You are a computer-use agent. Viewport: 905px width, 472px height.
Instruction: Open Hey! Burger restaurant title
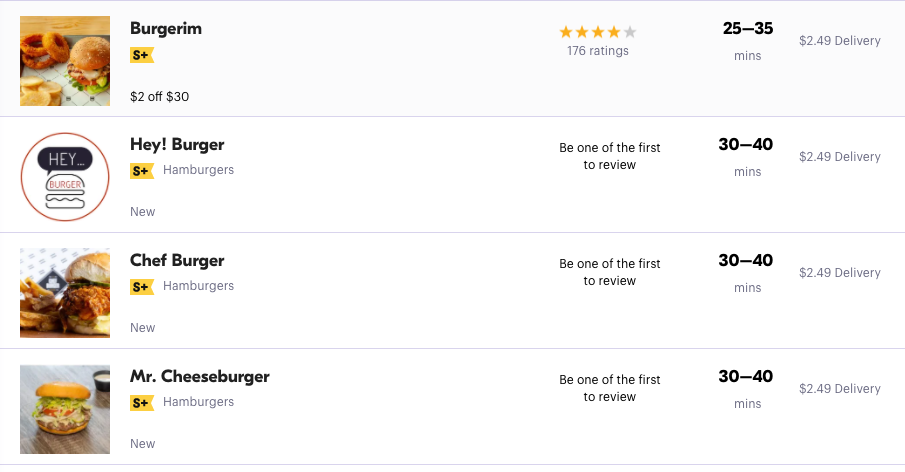click(177, 145)
